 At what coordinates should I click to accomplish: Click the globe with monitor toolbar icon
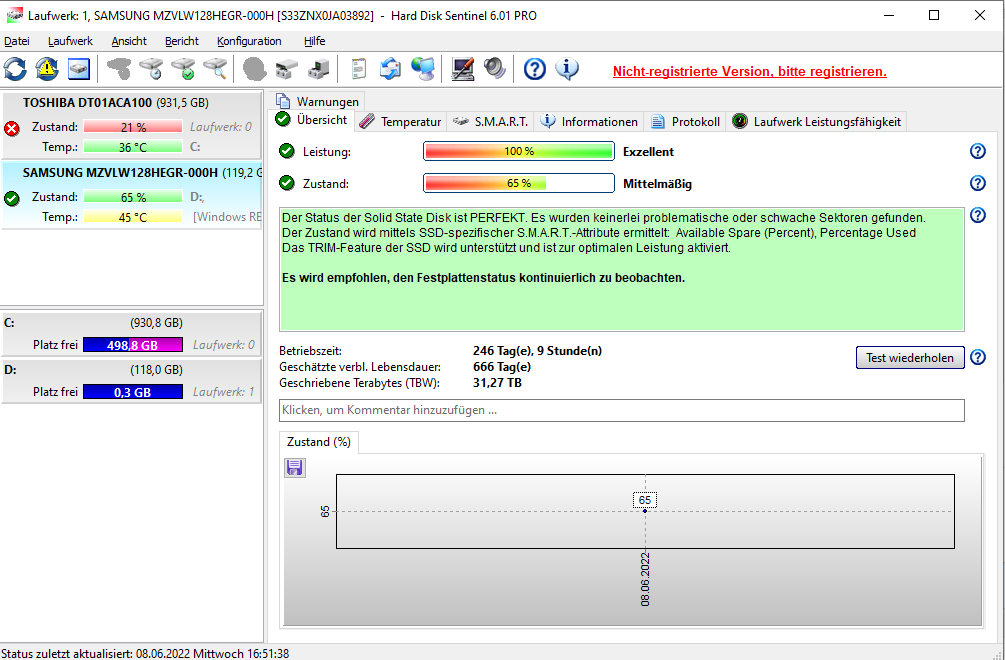pyautogui.click(x=423, y=69)
